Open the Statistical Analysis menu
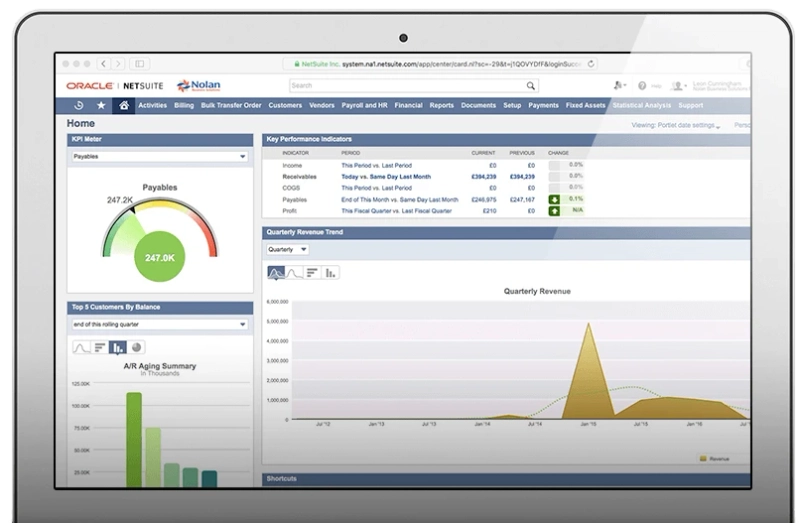This screenshot has width=800, height=523. point(642,106)
